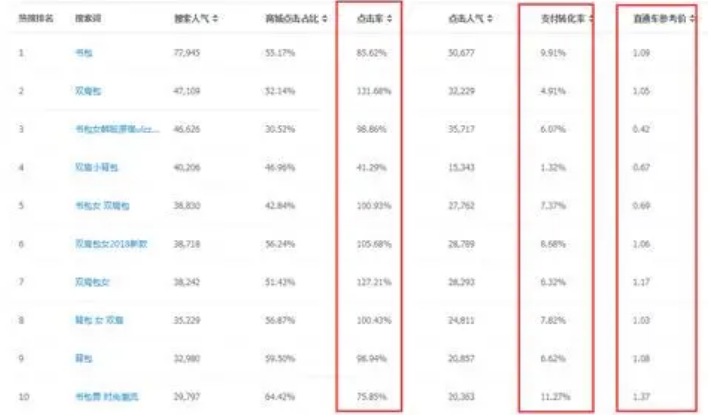Screen dimensions: 708x420
Task: Sort by 搜索人气 using its arrow icon
Action: tap(215, 19)
